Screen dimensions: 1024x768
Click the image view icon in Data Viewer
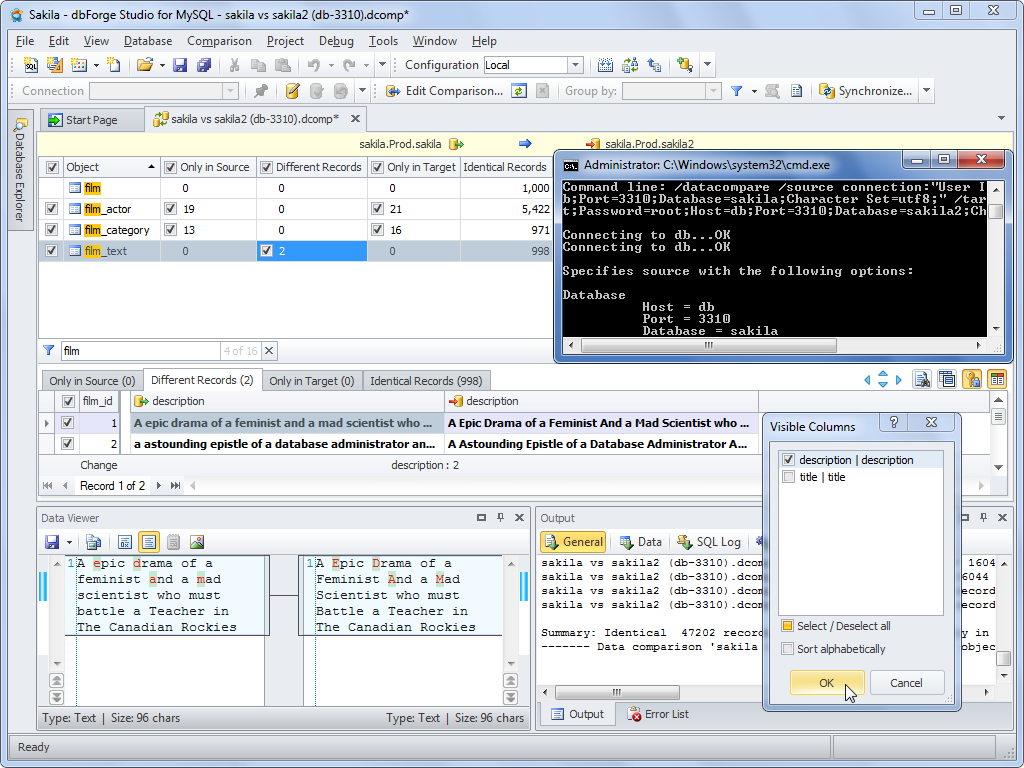pos(196,542)
